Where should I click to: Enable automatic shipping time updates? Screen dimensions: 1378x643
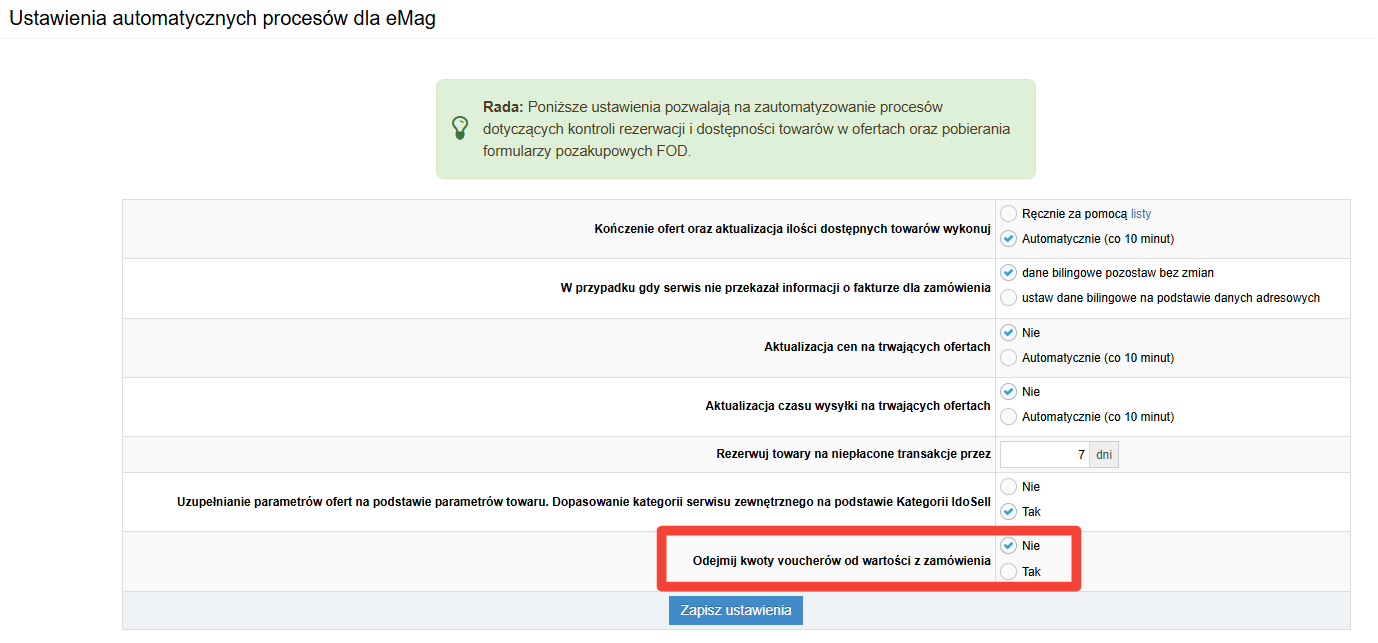pyautogui.click(x=1008, y=417)
